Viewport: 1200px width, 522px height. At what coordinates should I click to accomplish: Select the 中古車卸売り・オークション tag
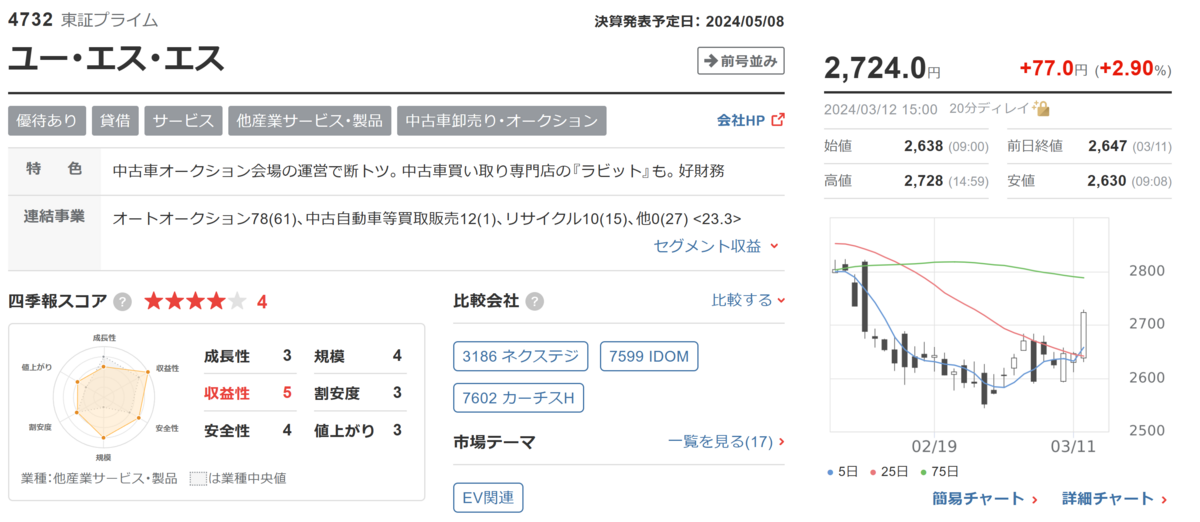(501, 120)
